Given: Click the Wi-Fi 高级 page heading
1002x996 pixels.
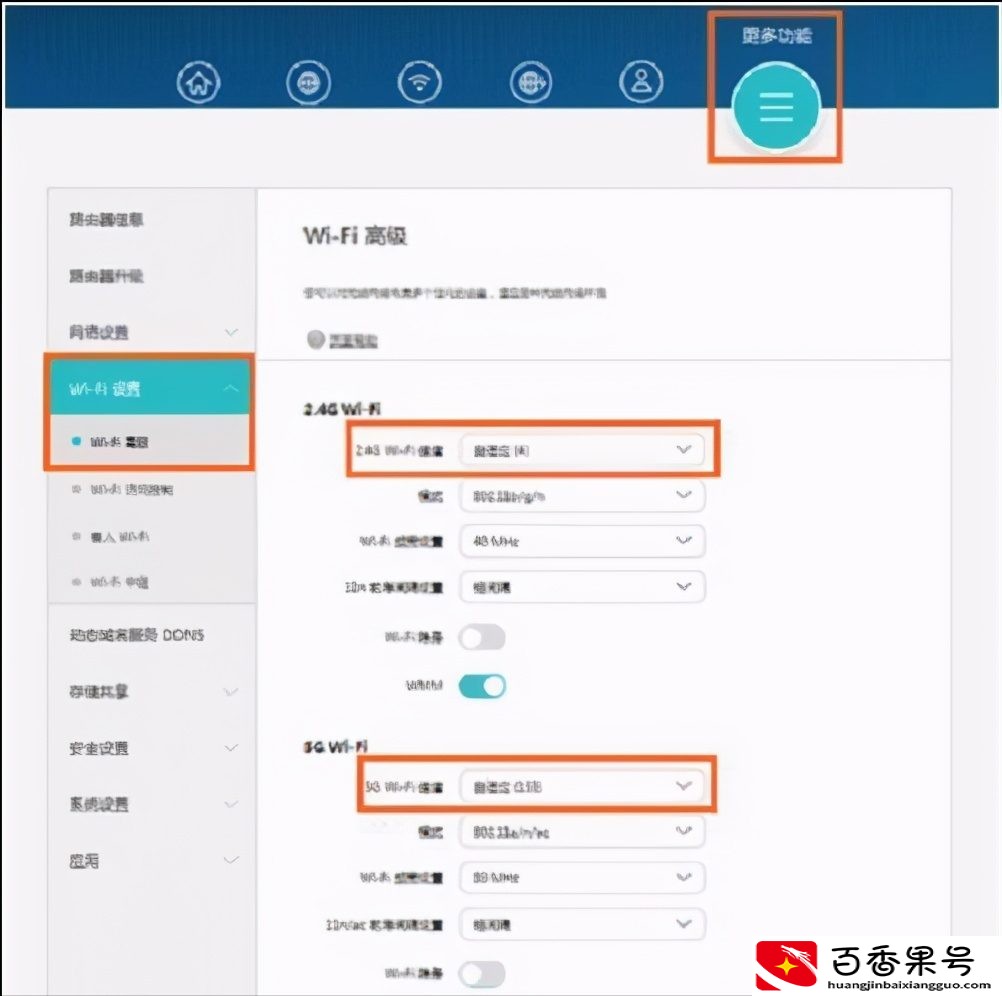Looking at the screenshot, I should coord(355,236).
